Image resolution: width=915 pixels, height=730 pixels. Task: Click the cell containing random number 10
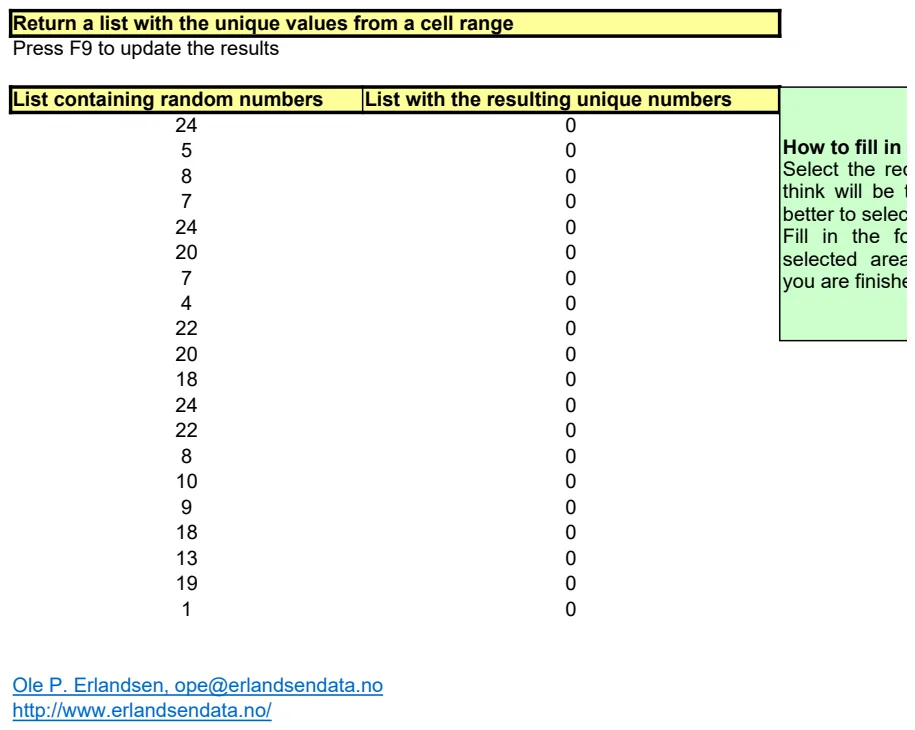click(186, 481)
